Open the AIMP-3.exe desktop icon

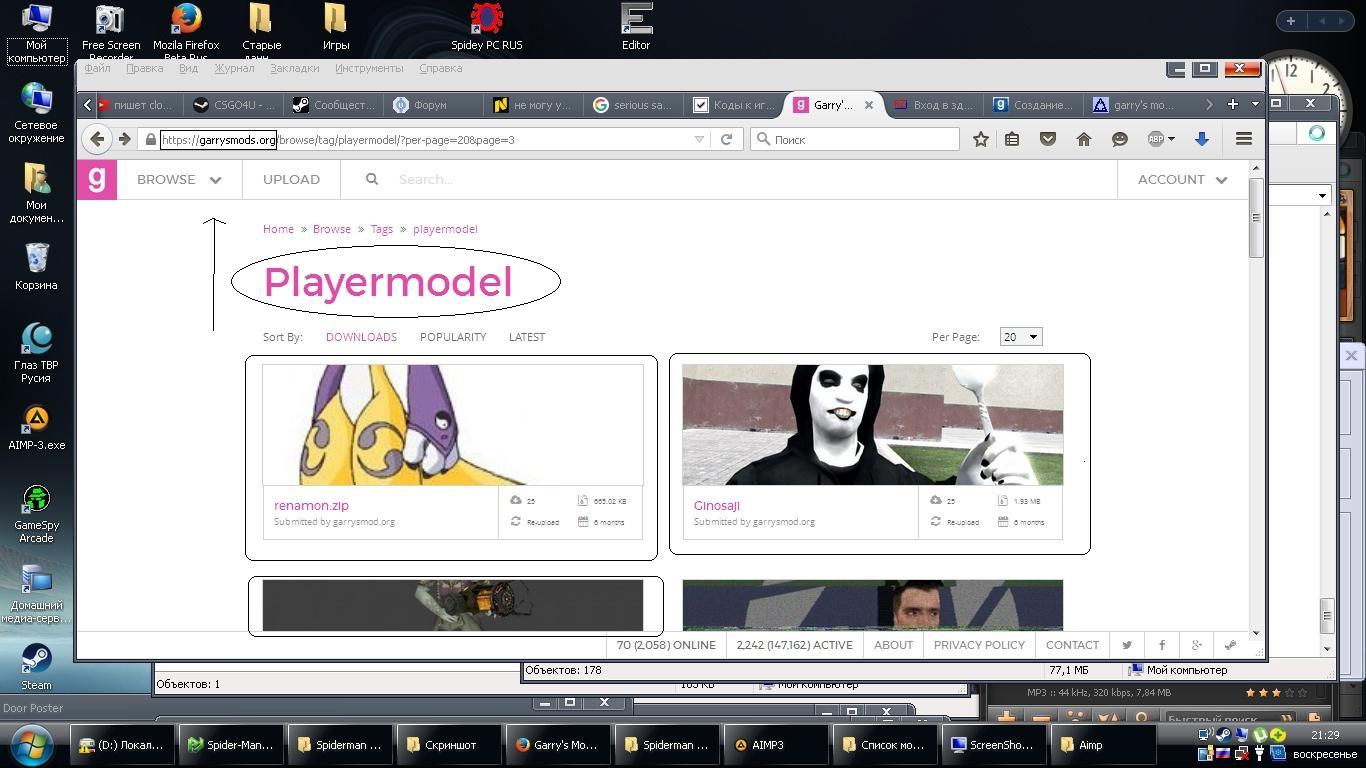[x=36, y=428]
